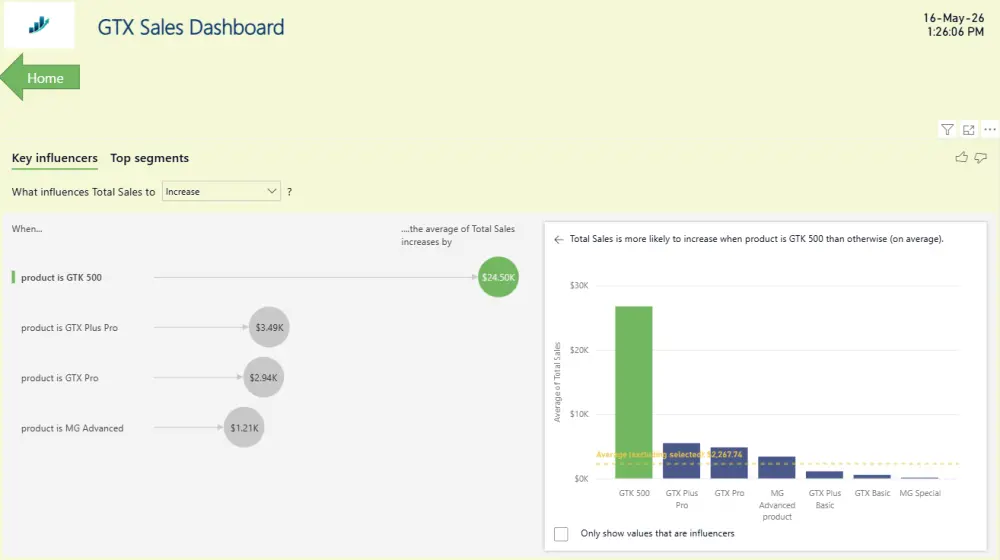The width and height of the screenshot is (1000, 560).
Task: Switch to the Key influencers tab
Action: (x=55, y=158)
